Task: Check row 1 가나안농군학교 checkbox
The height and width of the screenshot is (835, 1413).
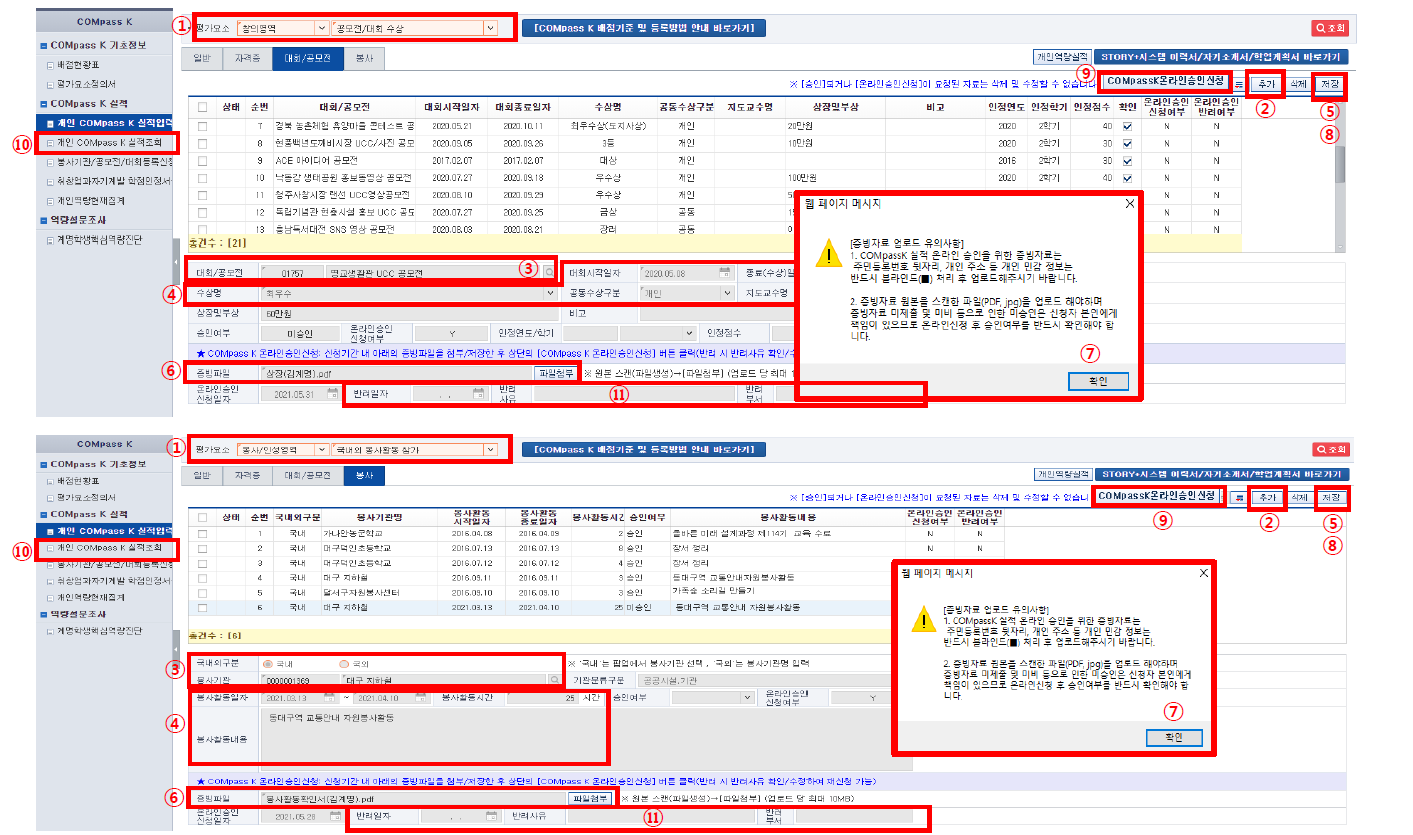Action: [203, 534]
